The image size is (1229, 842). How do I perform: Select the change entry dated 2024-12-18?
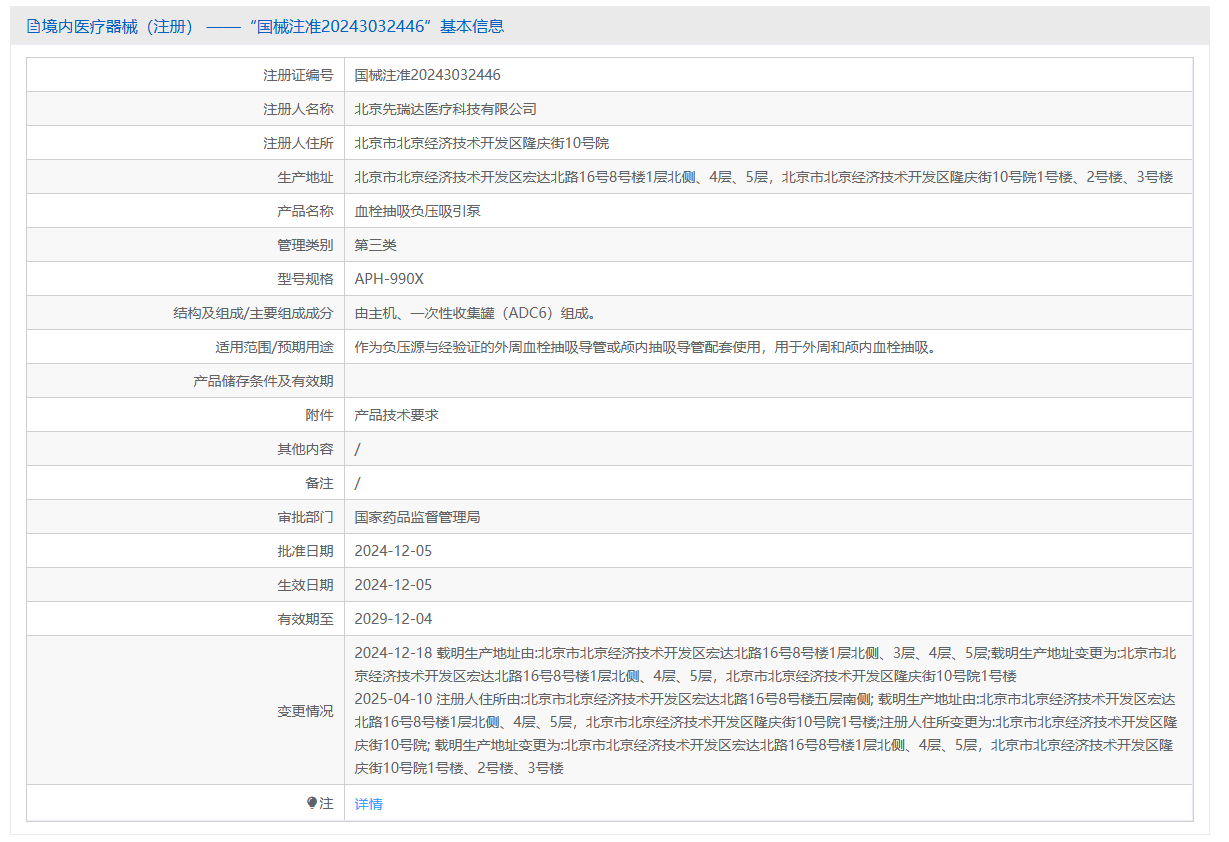tap(765, 665)
